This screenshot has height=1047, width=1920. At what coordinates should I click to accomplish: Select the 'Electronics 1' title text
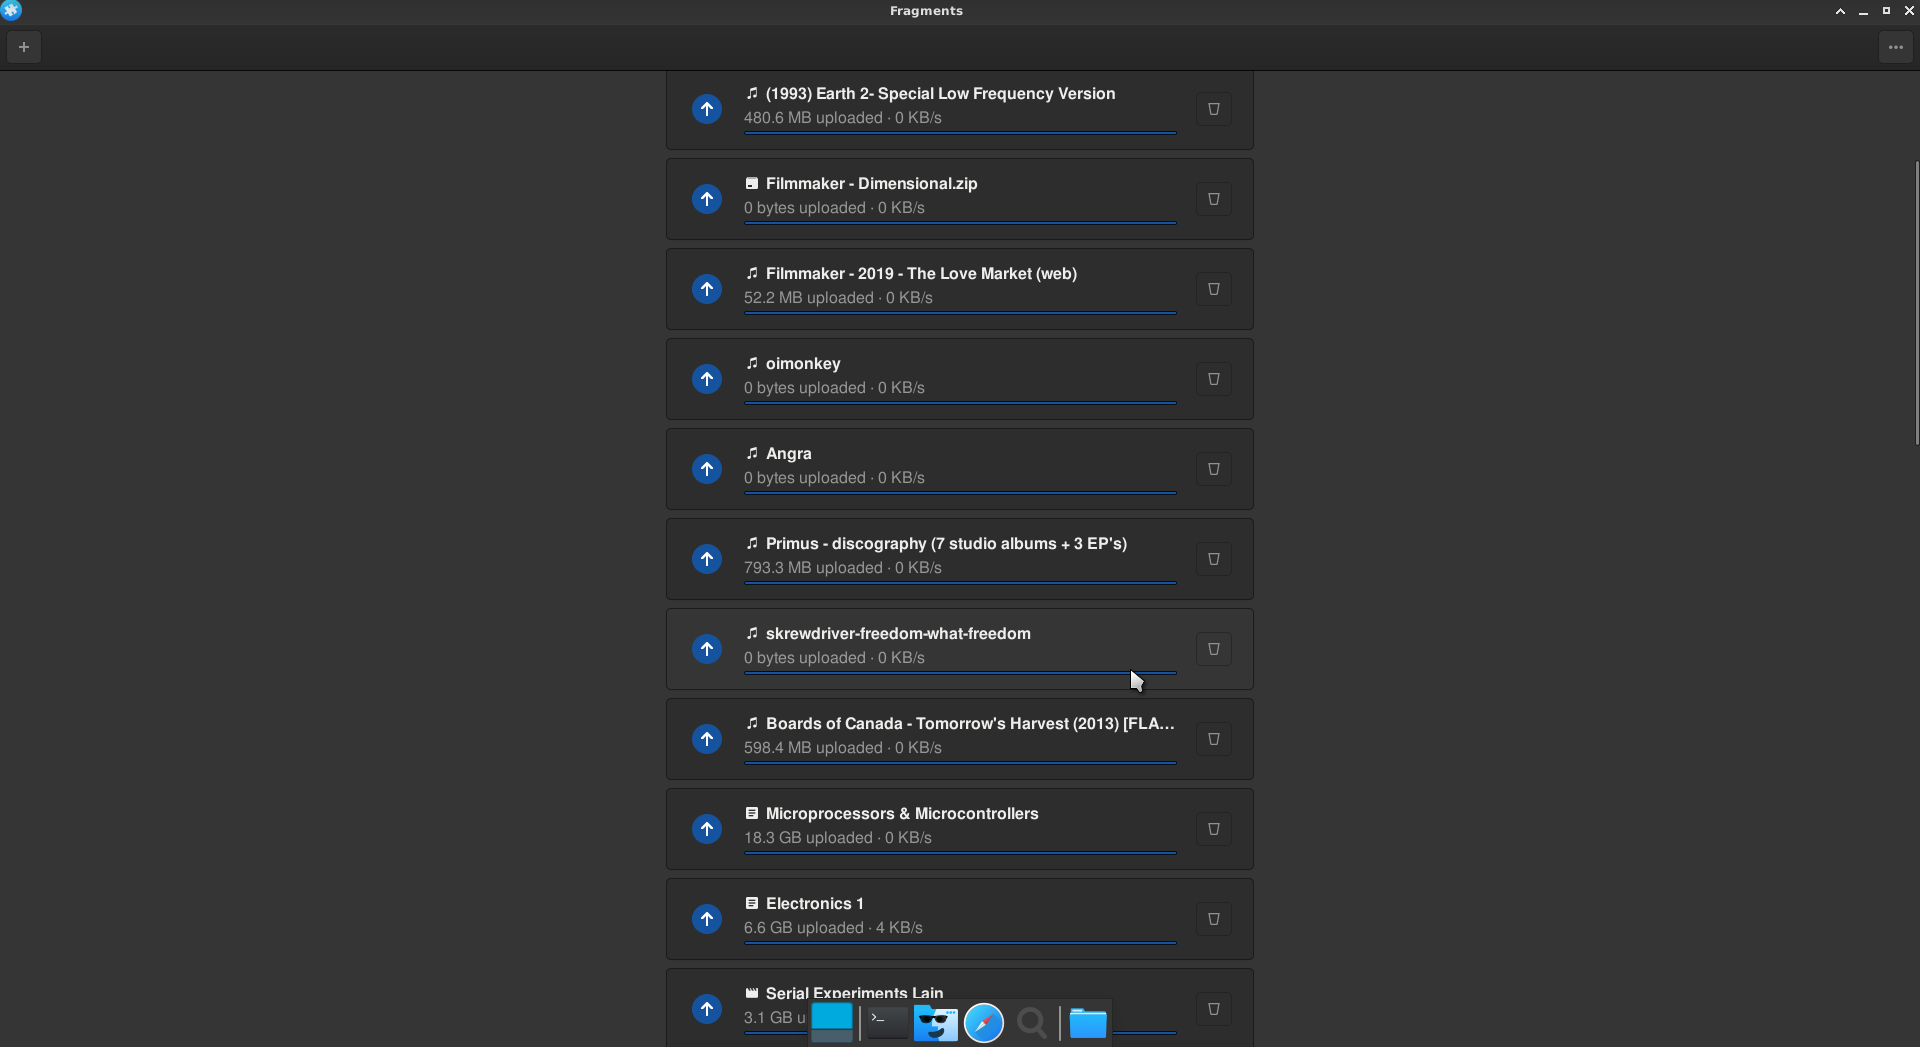(815, 903)
